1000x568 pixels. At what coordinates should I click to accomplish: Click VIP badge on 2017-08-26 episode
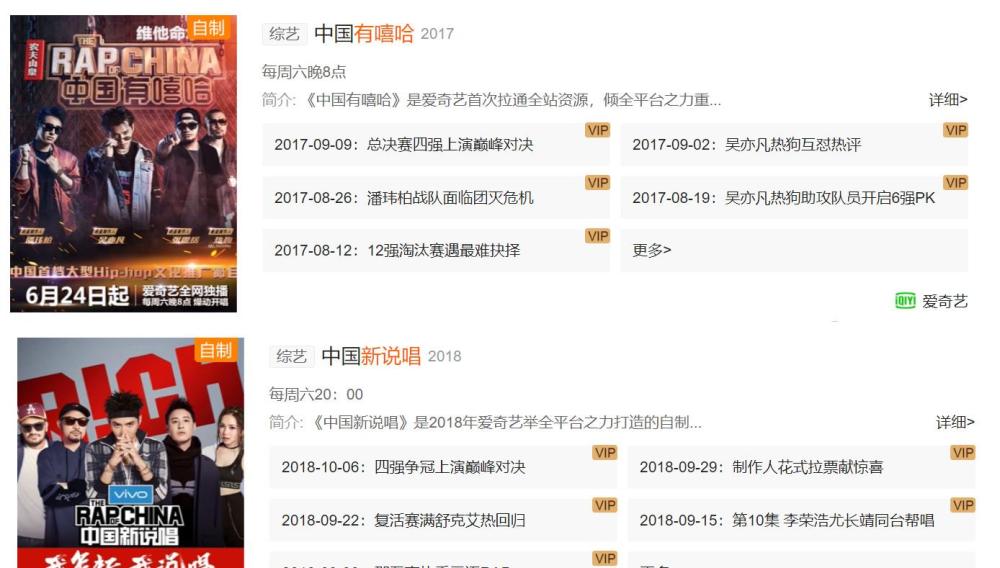[x=598, y=182]
